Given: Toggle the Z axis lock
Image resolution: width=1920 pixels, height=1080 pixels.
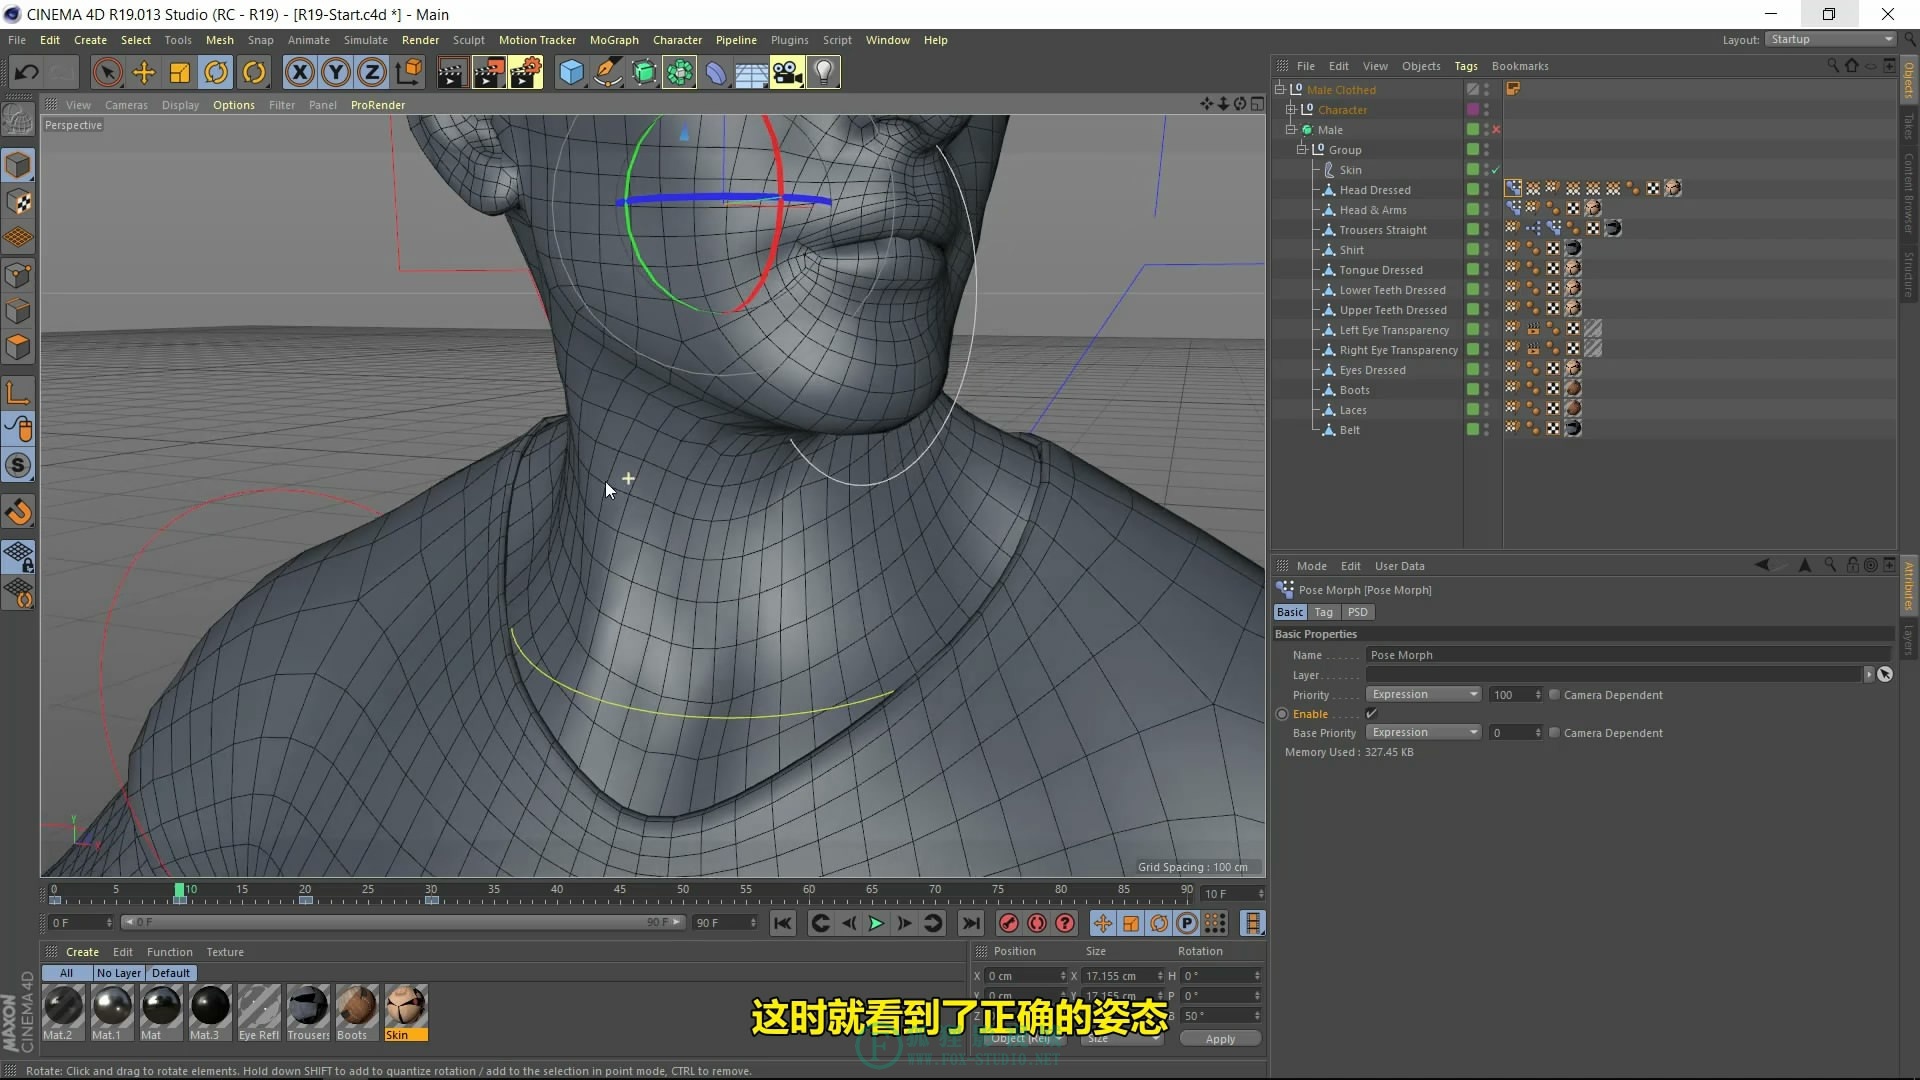Looking at the screenshot, I should (372, 72).
